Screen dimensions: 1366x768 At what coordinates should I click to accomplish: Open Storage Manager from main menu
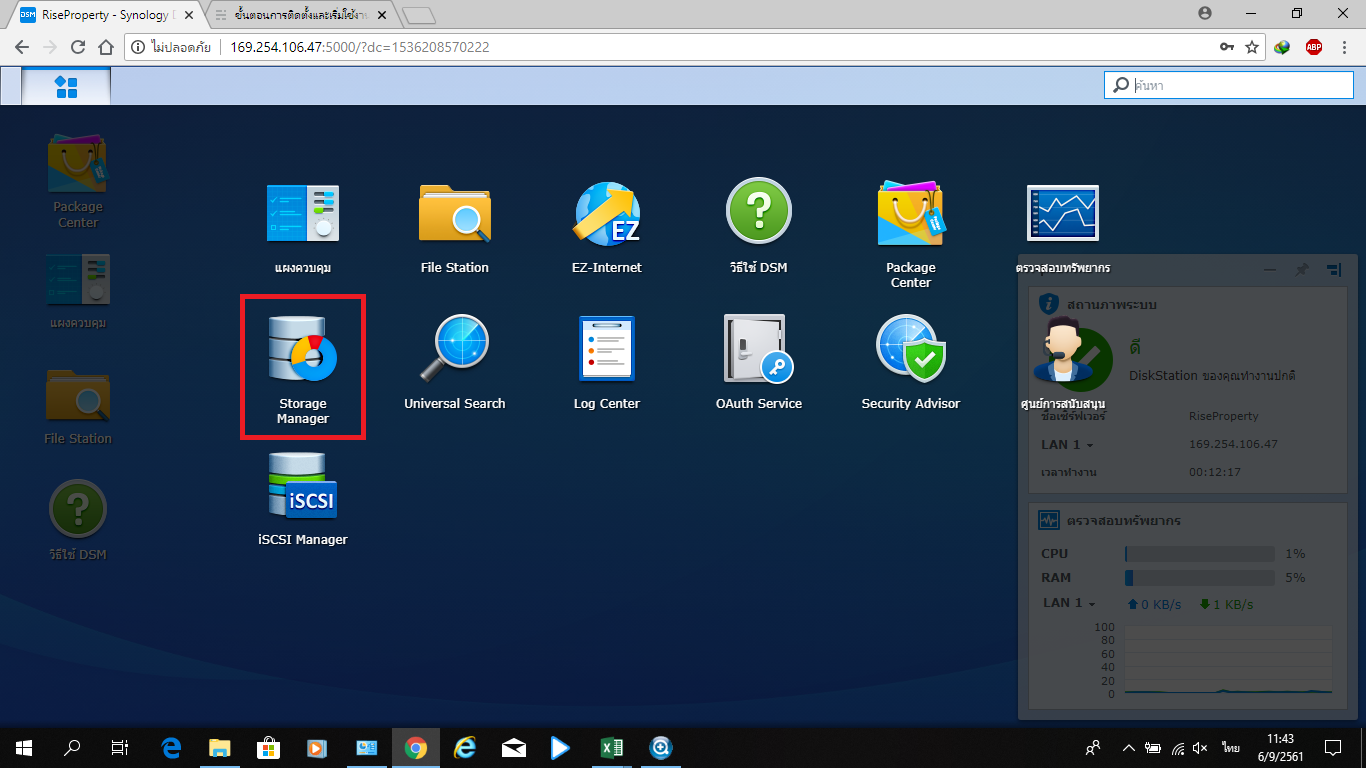pos(302,366)
